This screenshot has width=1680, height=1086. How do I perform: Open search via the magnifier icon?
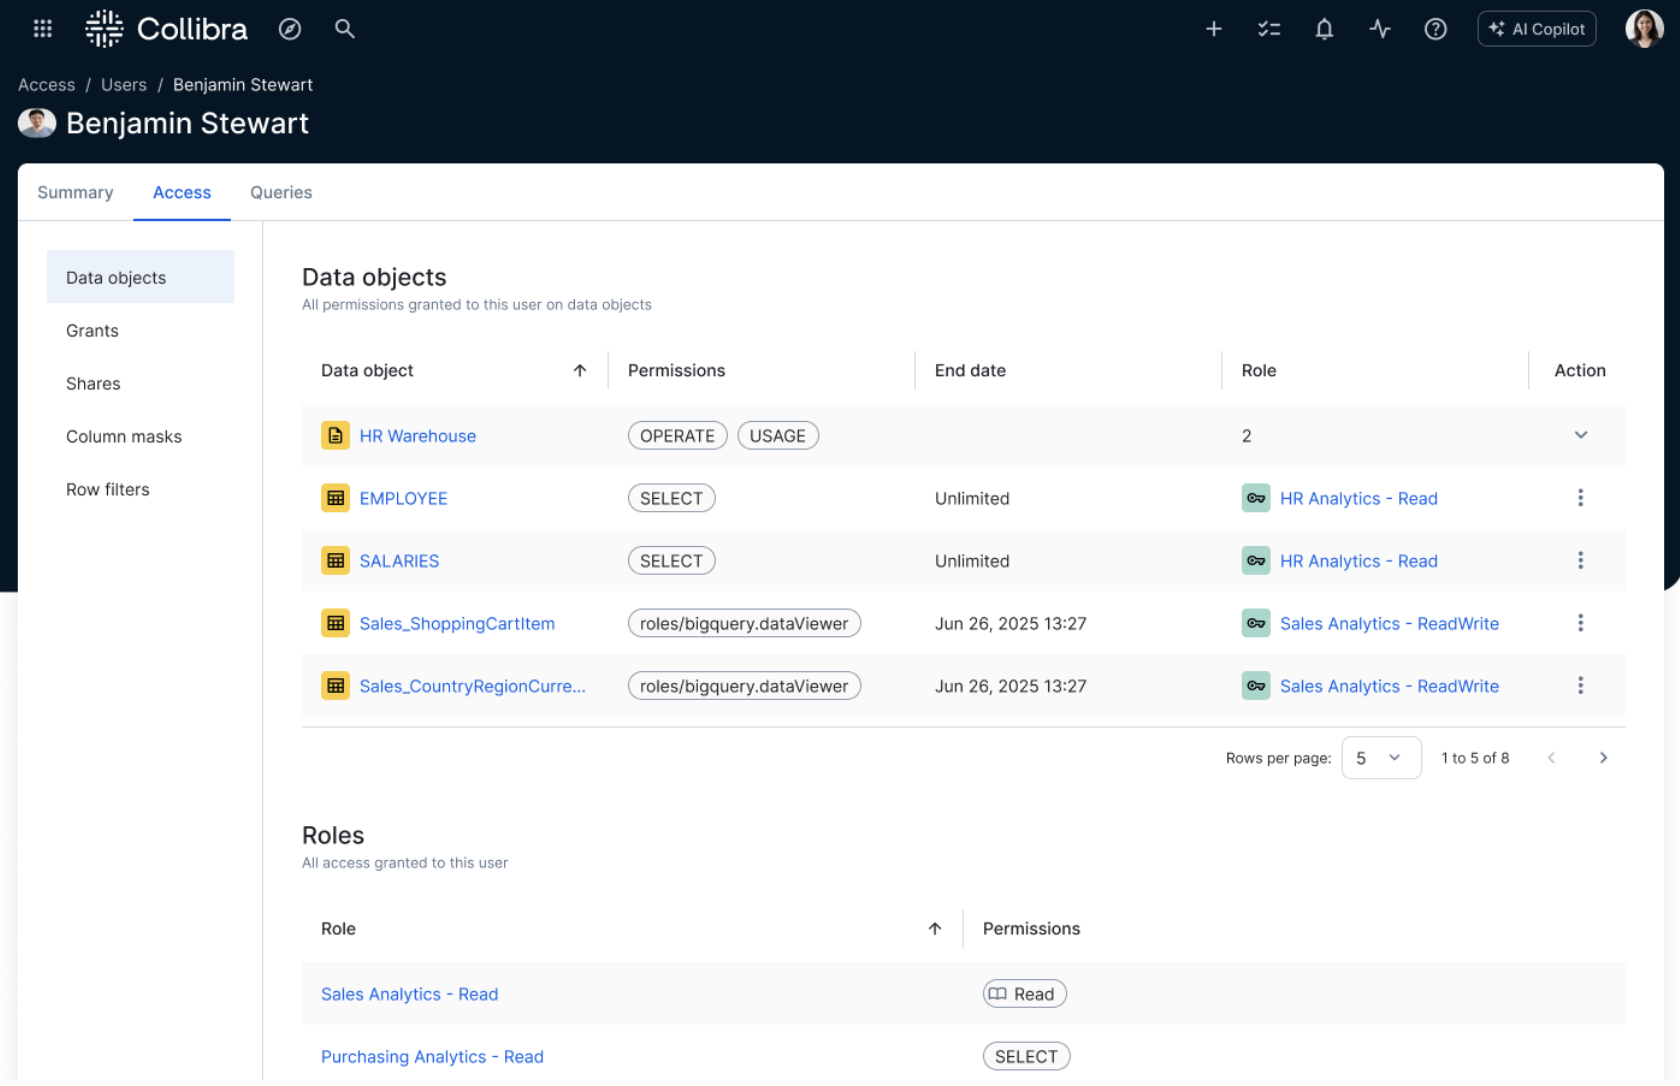(x=344, y=29)
